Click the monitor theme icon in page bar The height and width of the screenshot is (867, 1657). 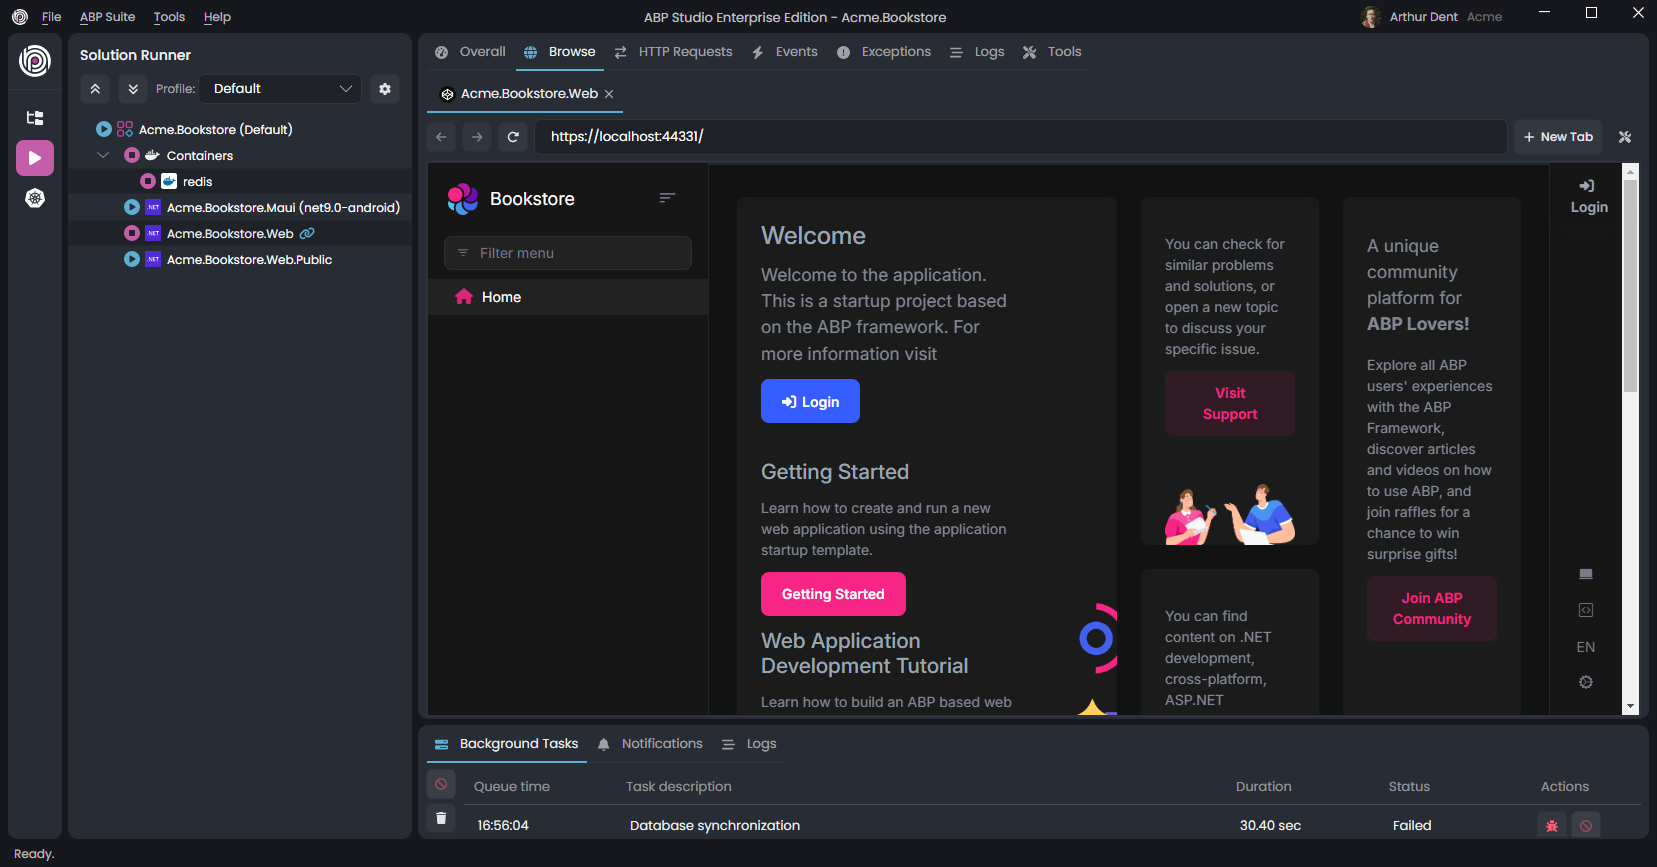tap(1586, 574)
